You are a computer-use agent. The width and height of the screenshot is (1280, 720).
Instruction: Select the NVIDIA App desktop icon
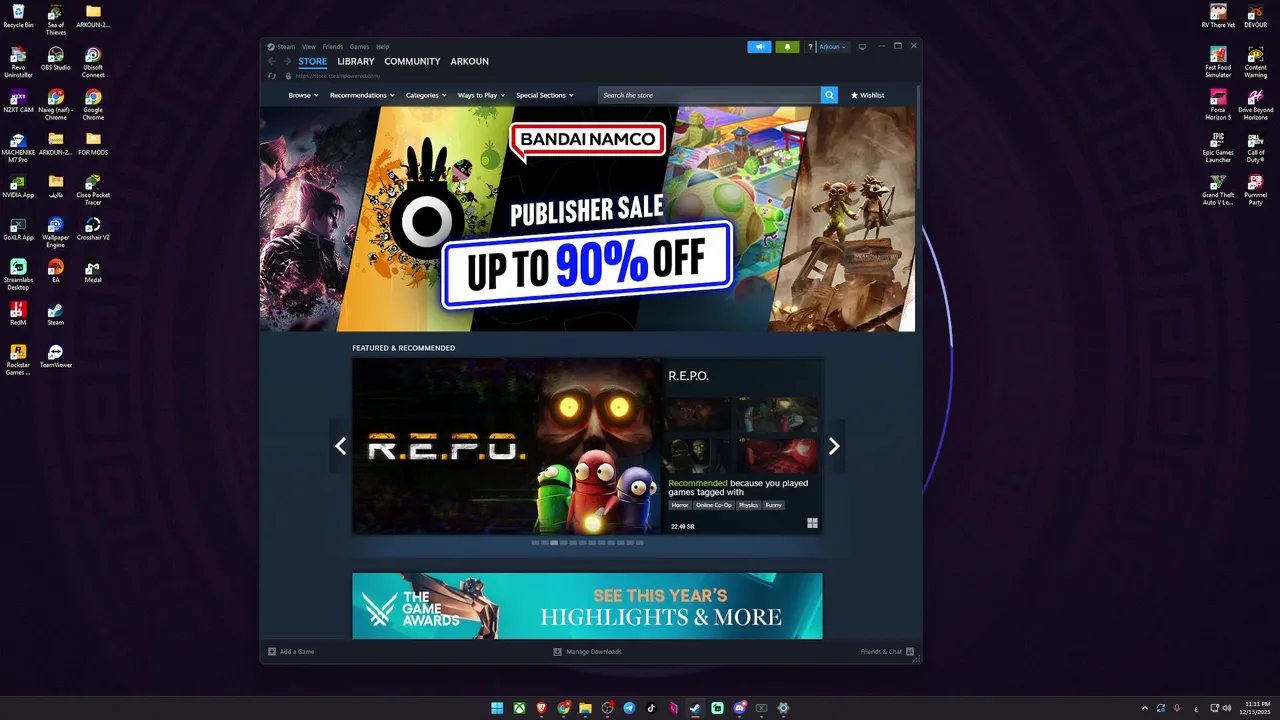[18, 187]
